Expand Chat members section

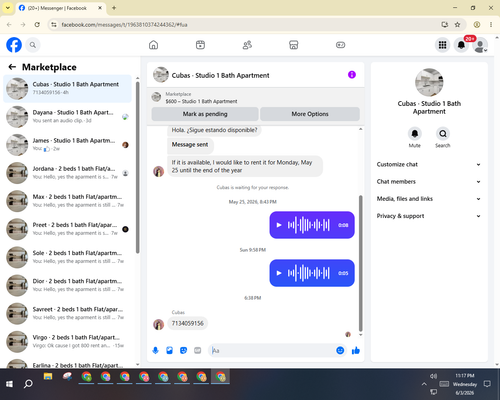[x=429, y=182]
